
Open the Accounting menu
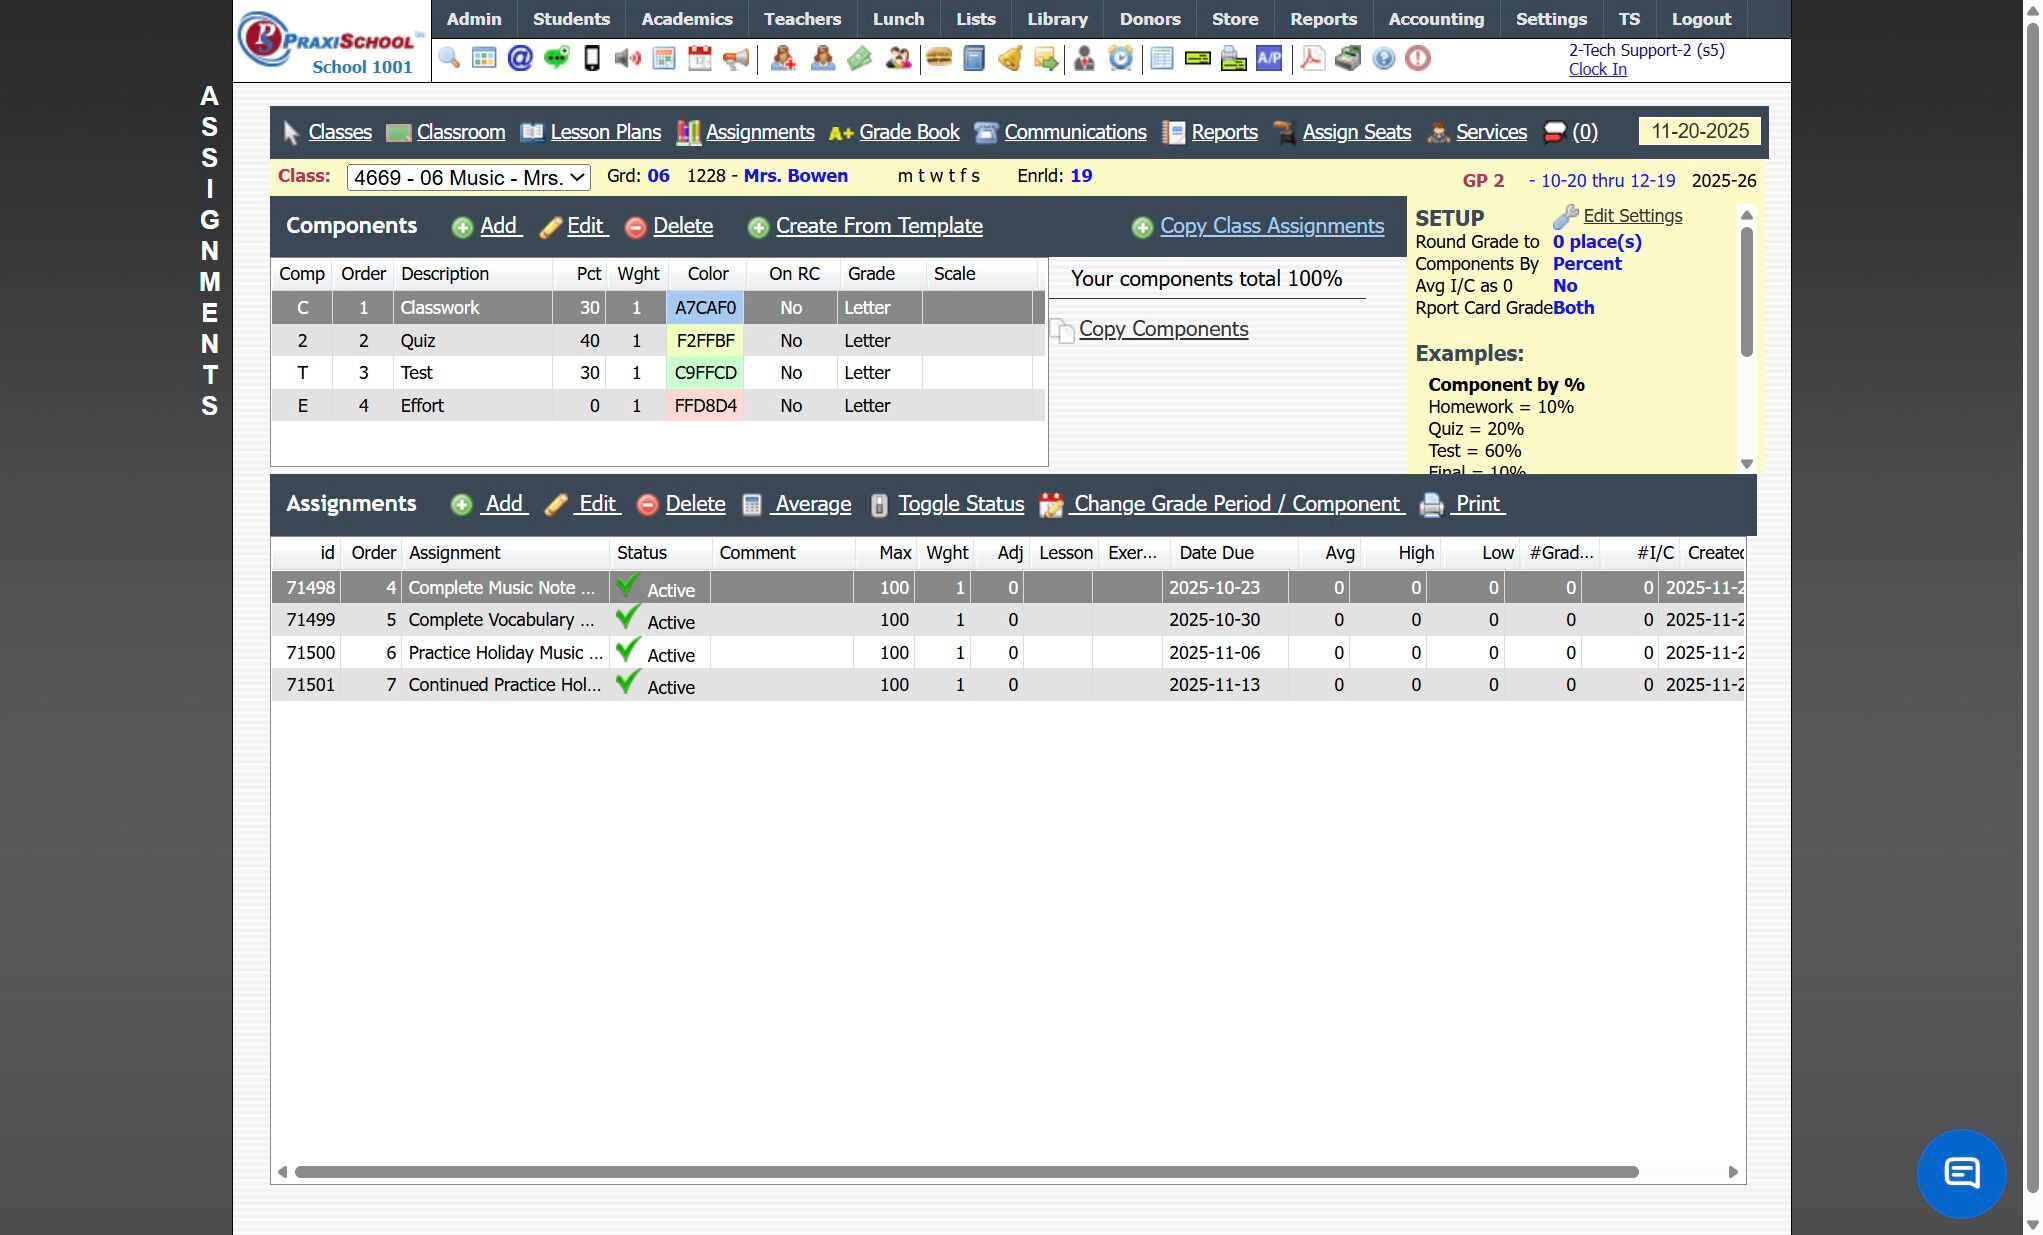[x=1435, y=19]
